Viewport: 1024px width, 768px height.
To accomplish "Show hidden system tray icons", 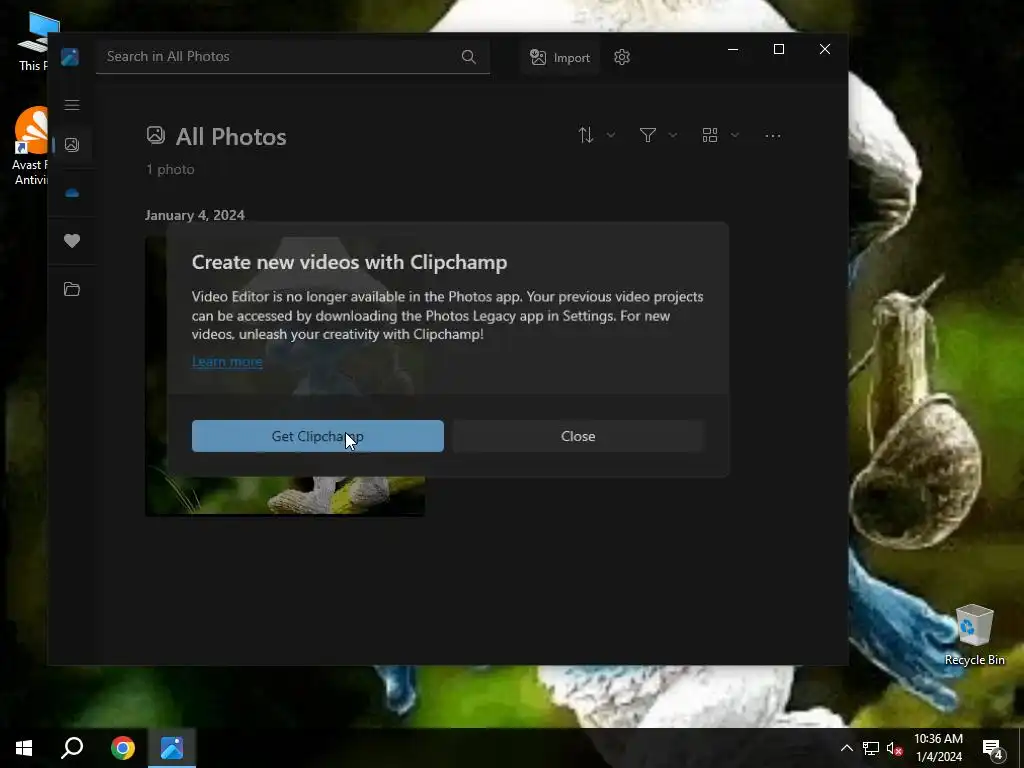I will [x=846, y=748].
